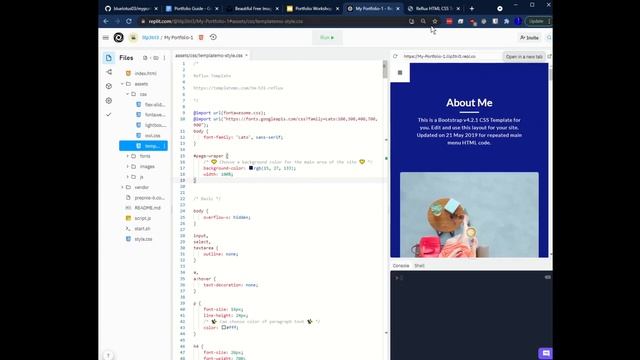640x360 pixels.
Task: Open the Version control sidebar icon
Action: click(x=109, y=72)
